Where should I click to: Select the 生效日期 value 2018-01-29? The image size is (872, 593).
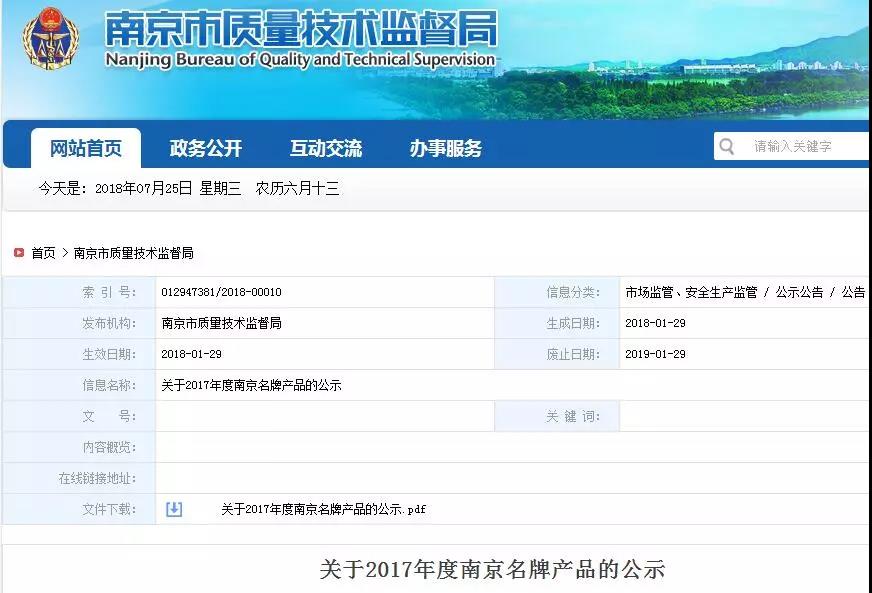191,354
